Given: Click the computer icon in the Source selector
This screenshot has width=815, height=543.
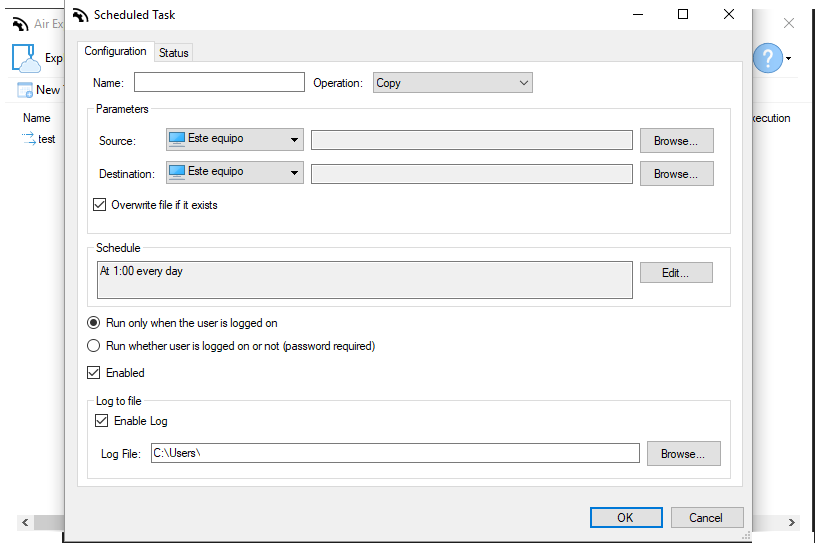Looking at the screenshot, I should pos(177,139).
